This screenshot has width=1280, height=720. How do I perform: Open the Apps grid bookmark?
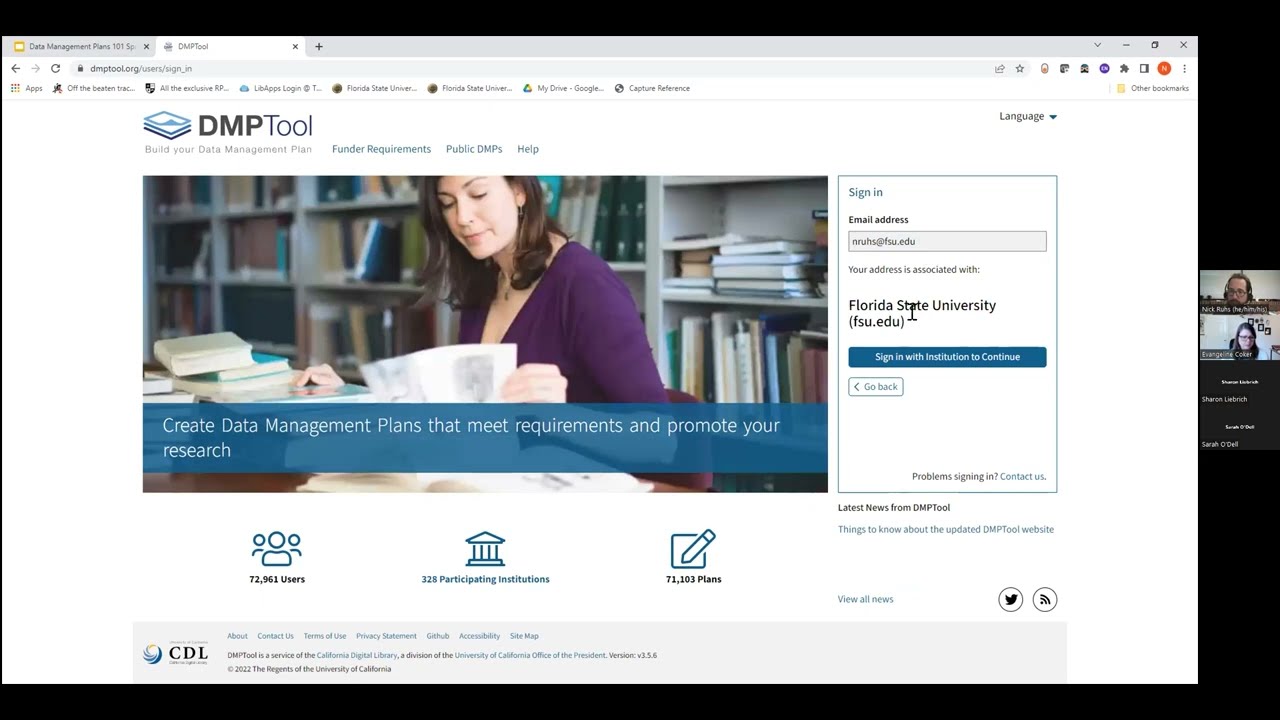pos(27,88)
